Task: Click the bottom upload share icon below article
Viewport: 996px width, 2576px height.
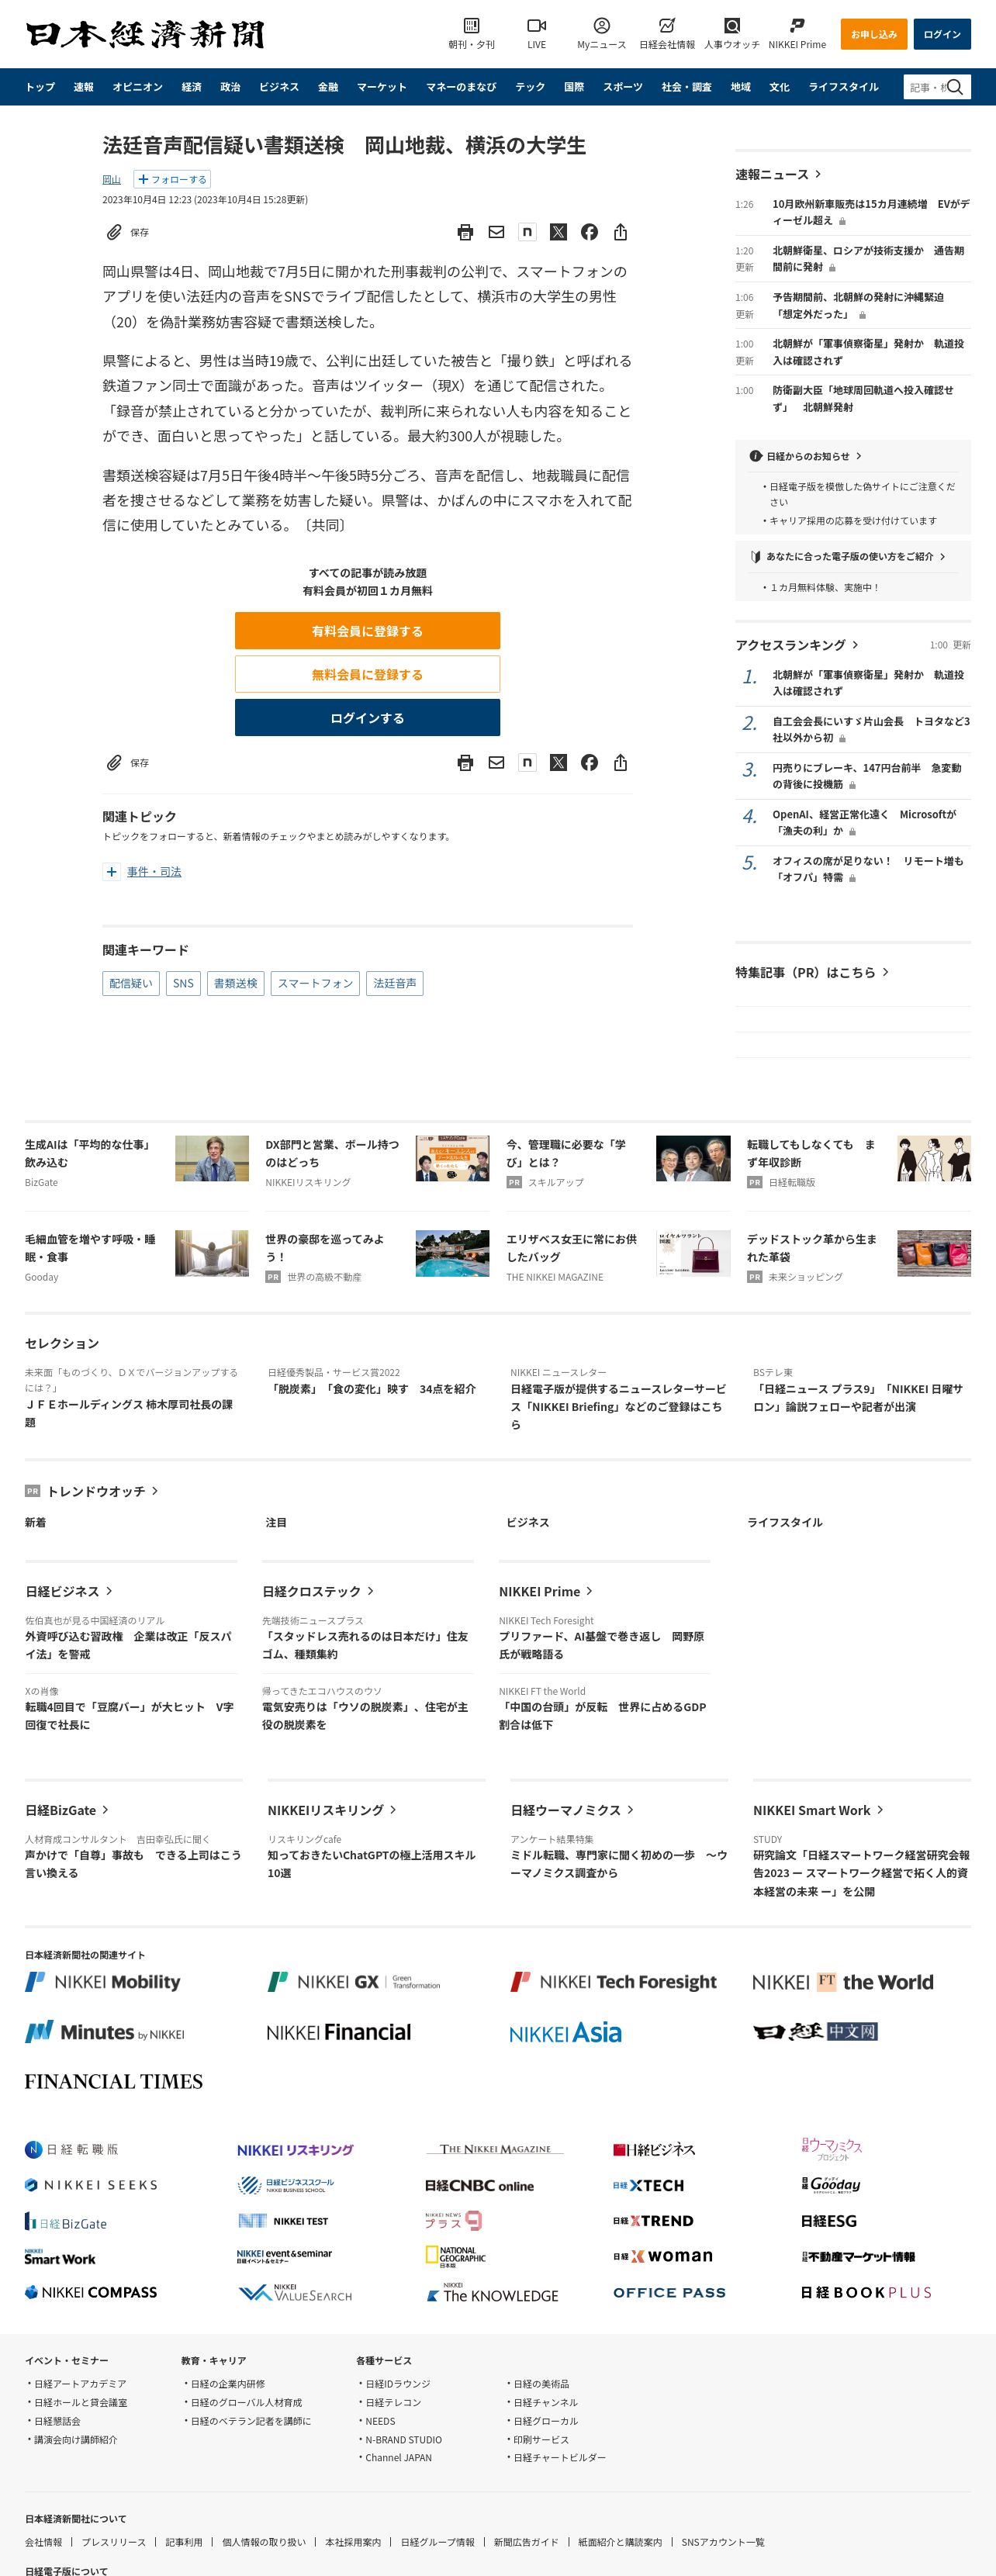Action: pyautogui.click(x=620, y=763)
